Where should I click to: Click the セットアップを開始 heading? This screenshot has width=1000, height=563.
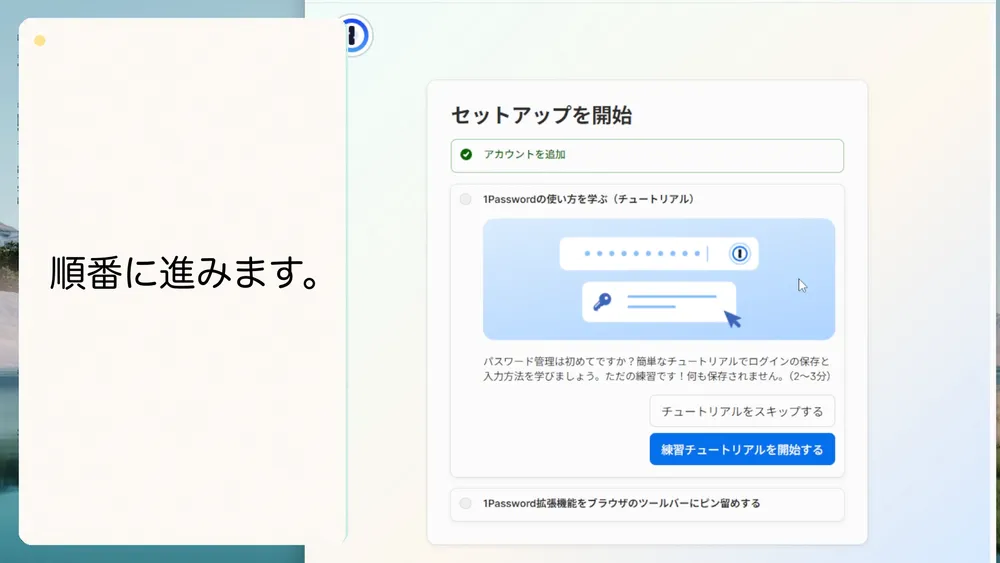tap(541, 115)
